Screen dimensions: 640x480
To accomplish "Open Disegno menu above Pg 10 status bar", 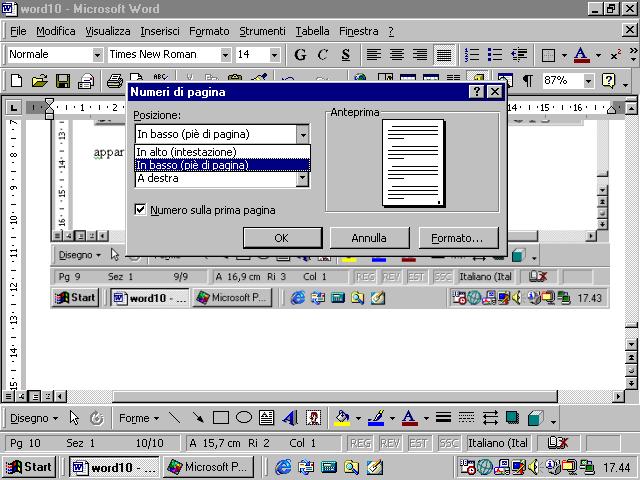I will 34,418.
